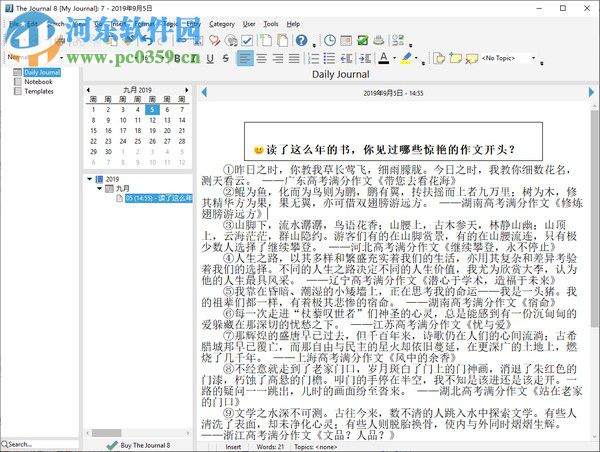The image size is (600, 452).
Task: Go to previous month in calendar
Action: [88, 90]
